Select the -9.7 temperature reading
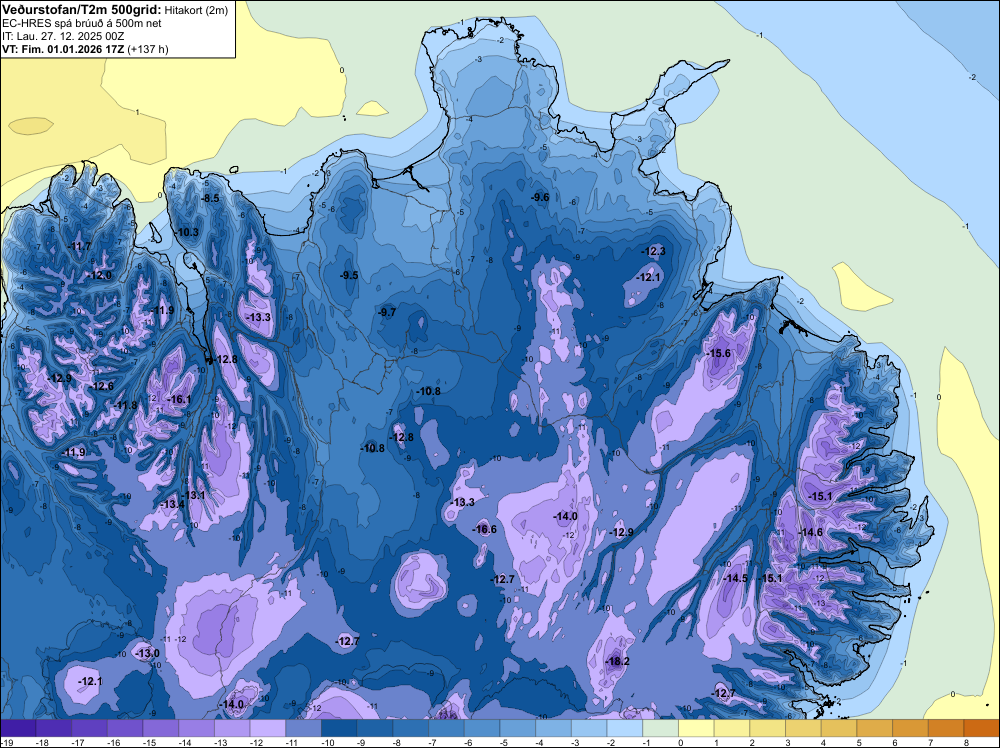This screenshot has width=1000, height=748. [387, 312]
